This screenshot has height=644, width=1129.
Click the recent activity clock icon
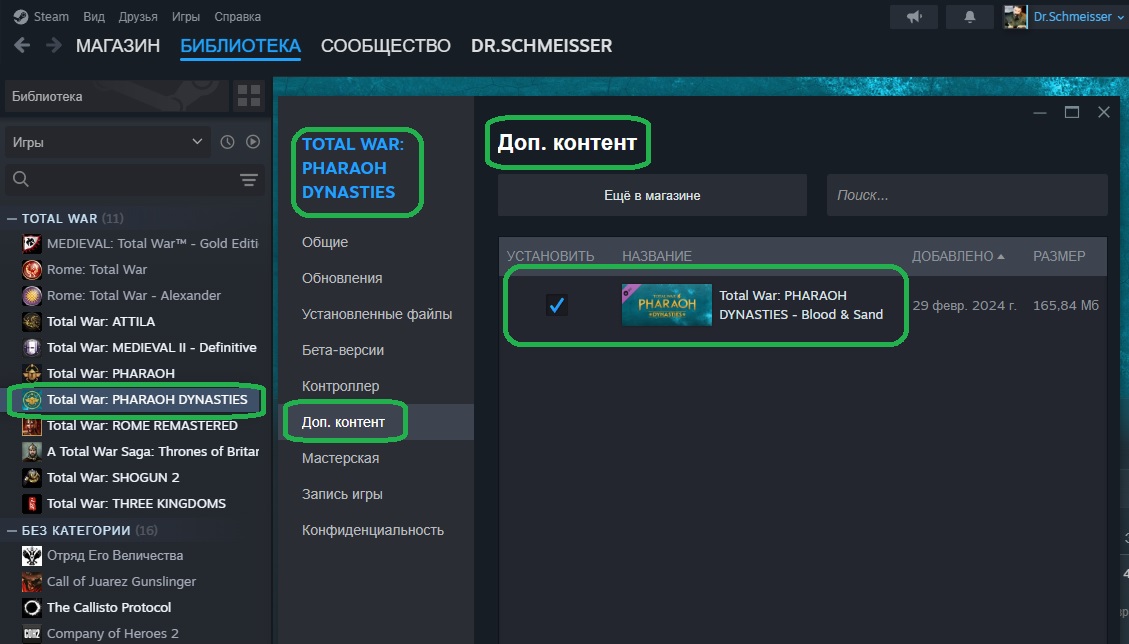coord(228,142)
